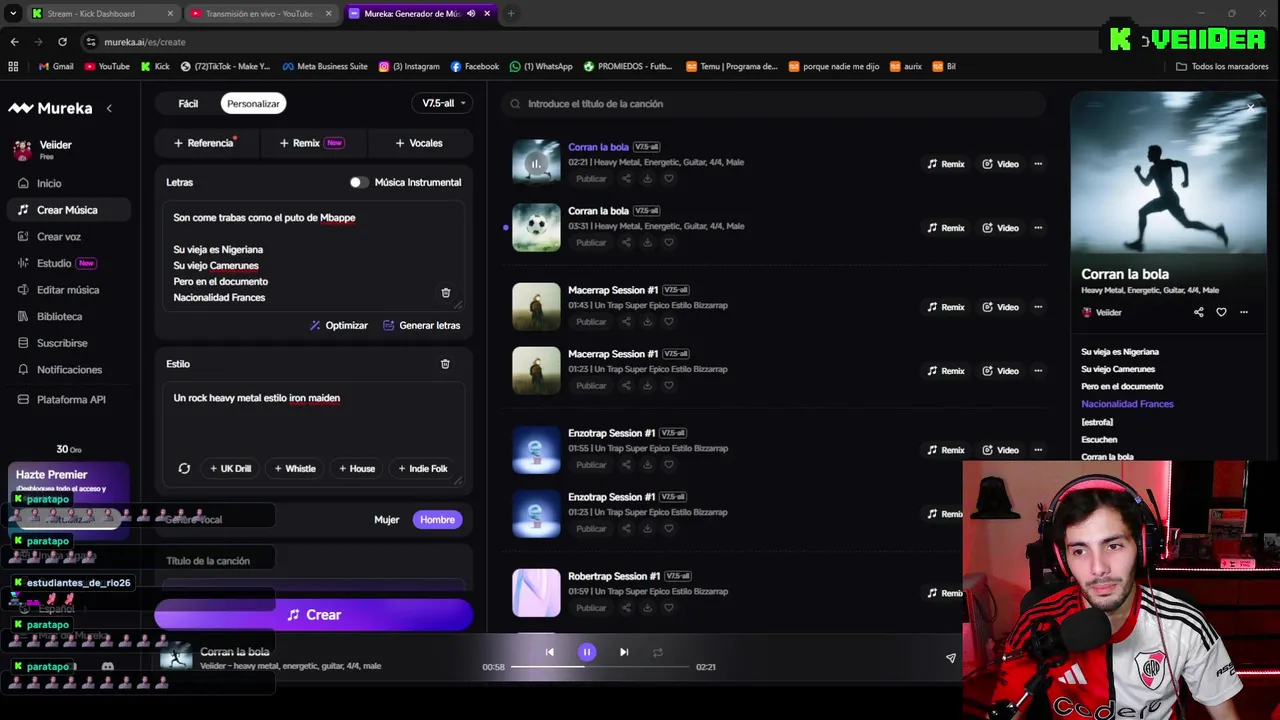Focus the song title search field
This screenshot has height=720, width=1280.
[x=774, y=104]
